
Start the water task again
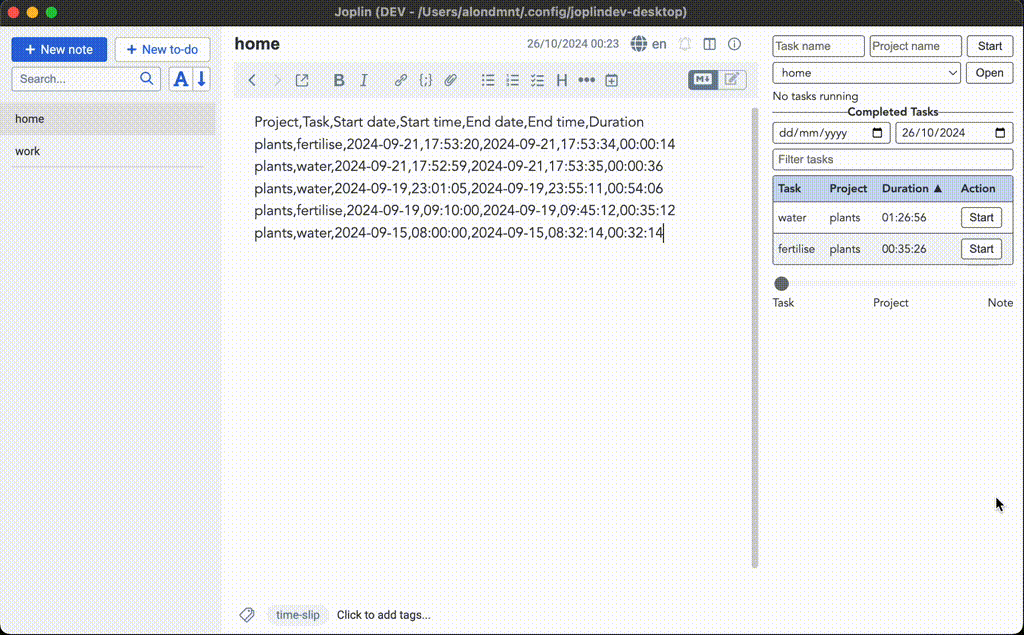coord(981,218)
